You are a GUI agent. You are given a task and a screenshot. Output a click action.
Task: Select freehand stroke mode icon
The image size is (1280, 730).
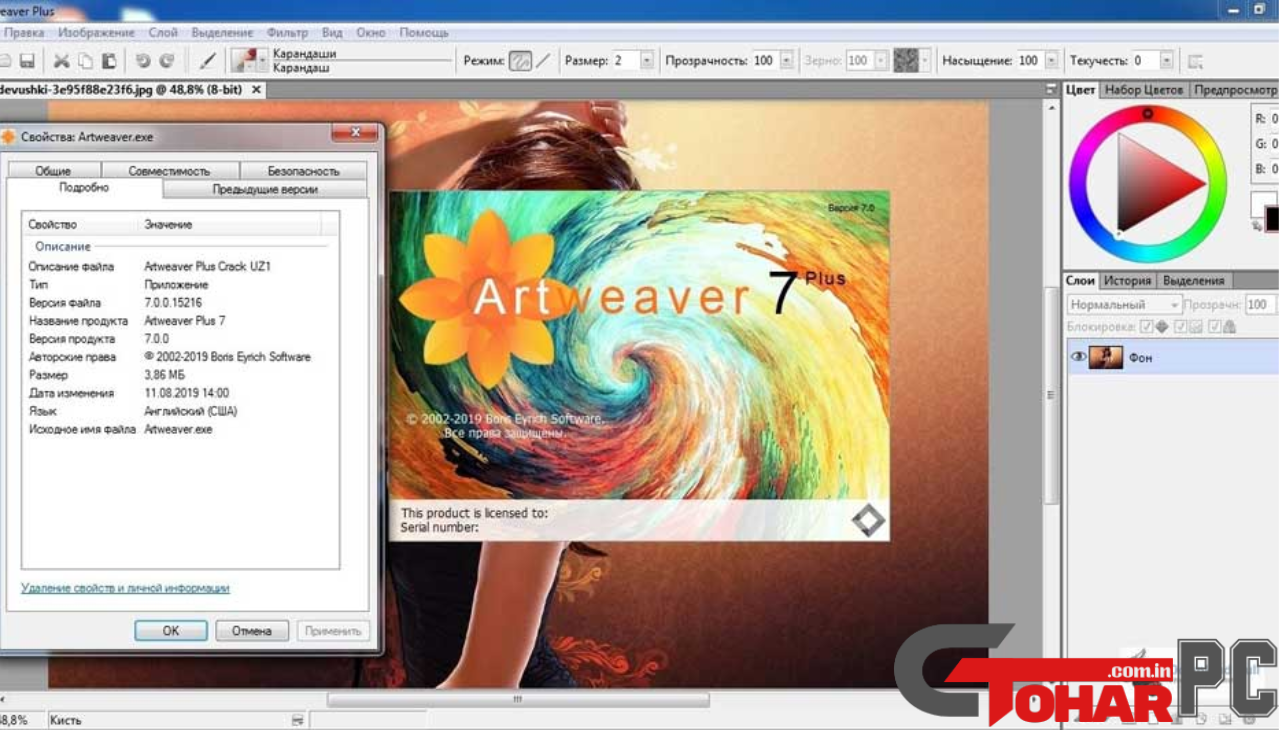click(x=519, y=61)
